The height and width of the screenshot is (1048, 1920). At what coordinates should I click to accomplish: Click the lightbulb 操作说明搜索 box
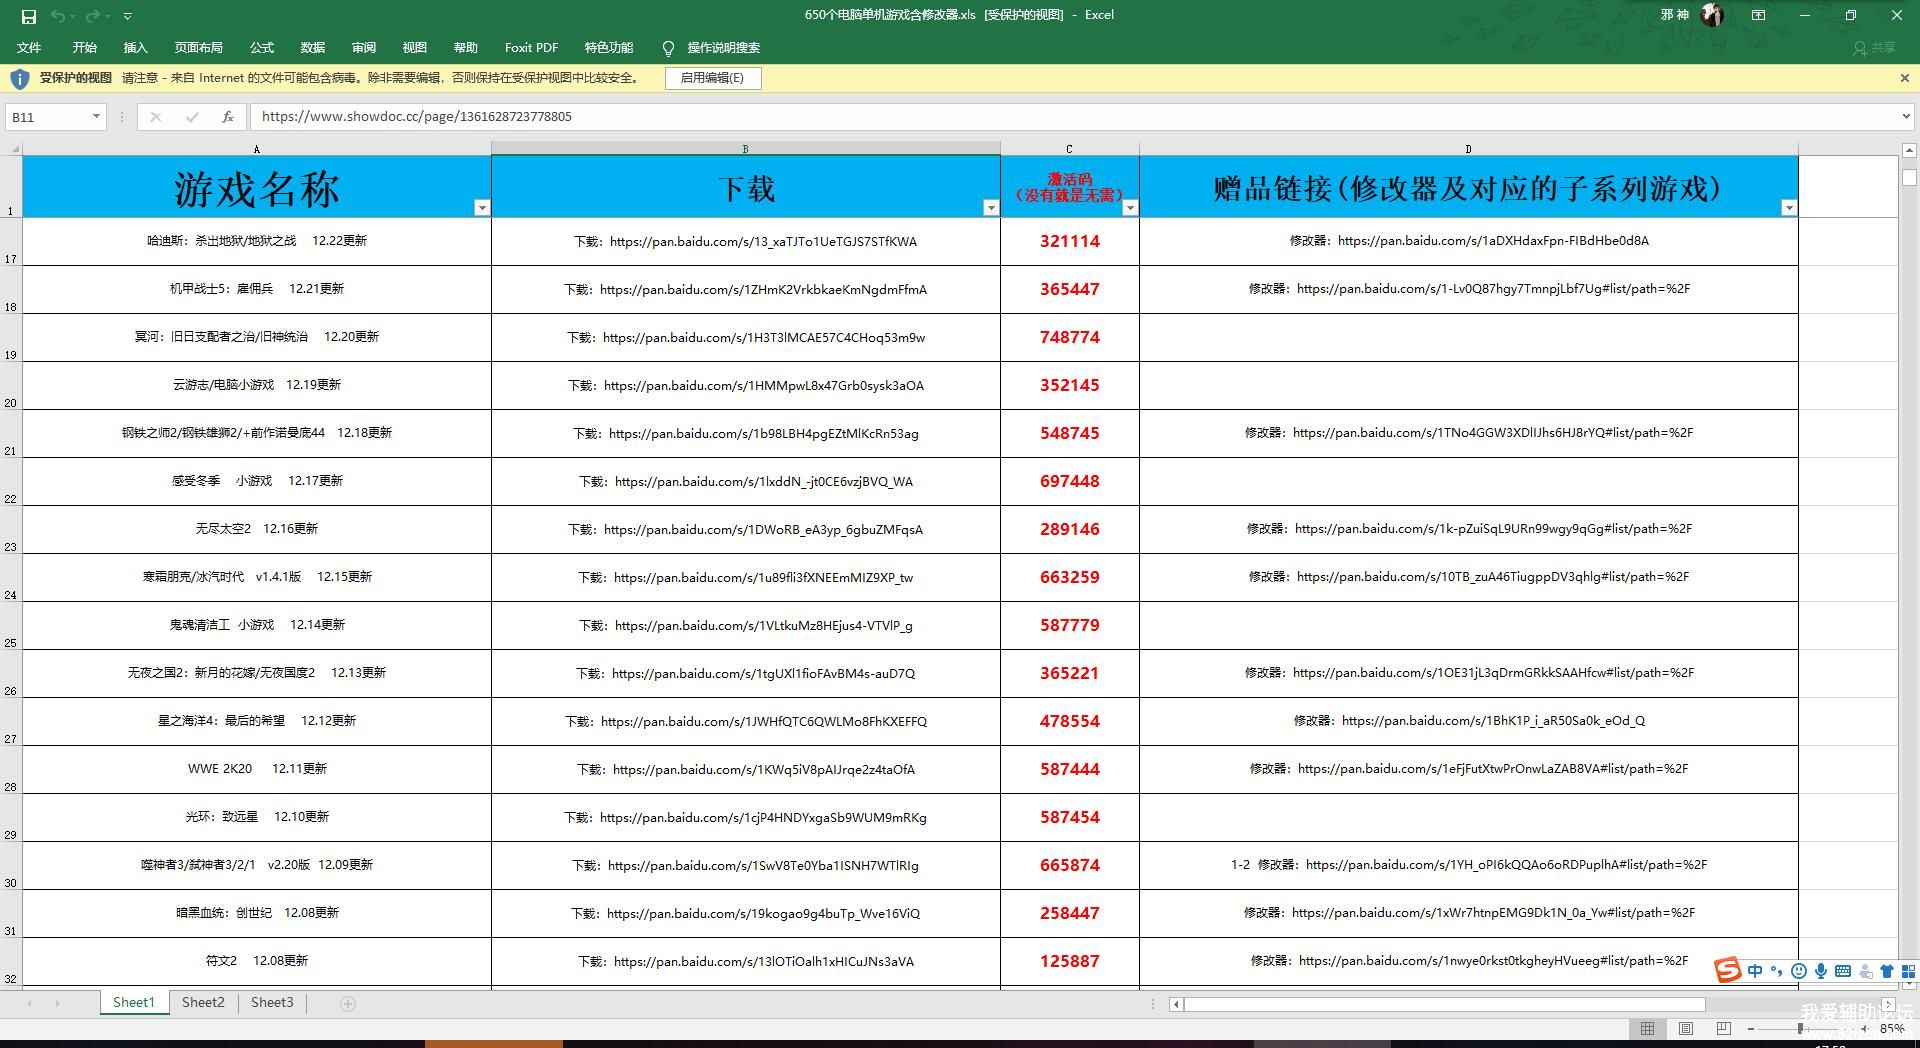coord(711,47)
